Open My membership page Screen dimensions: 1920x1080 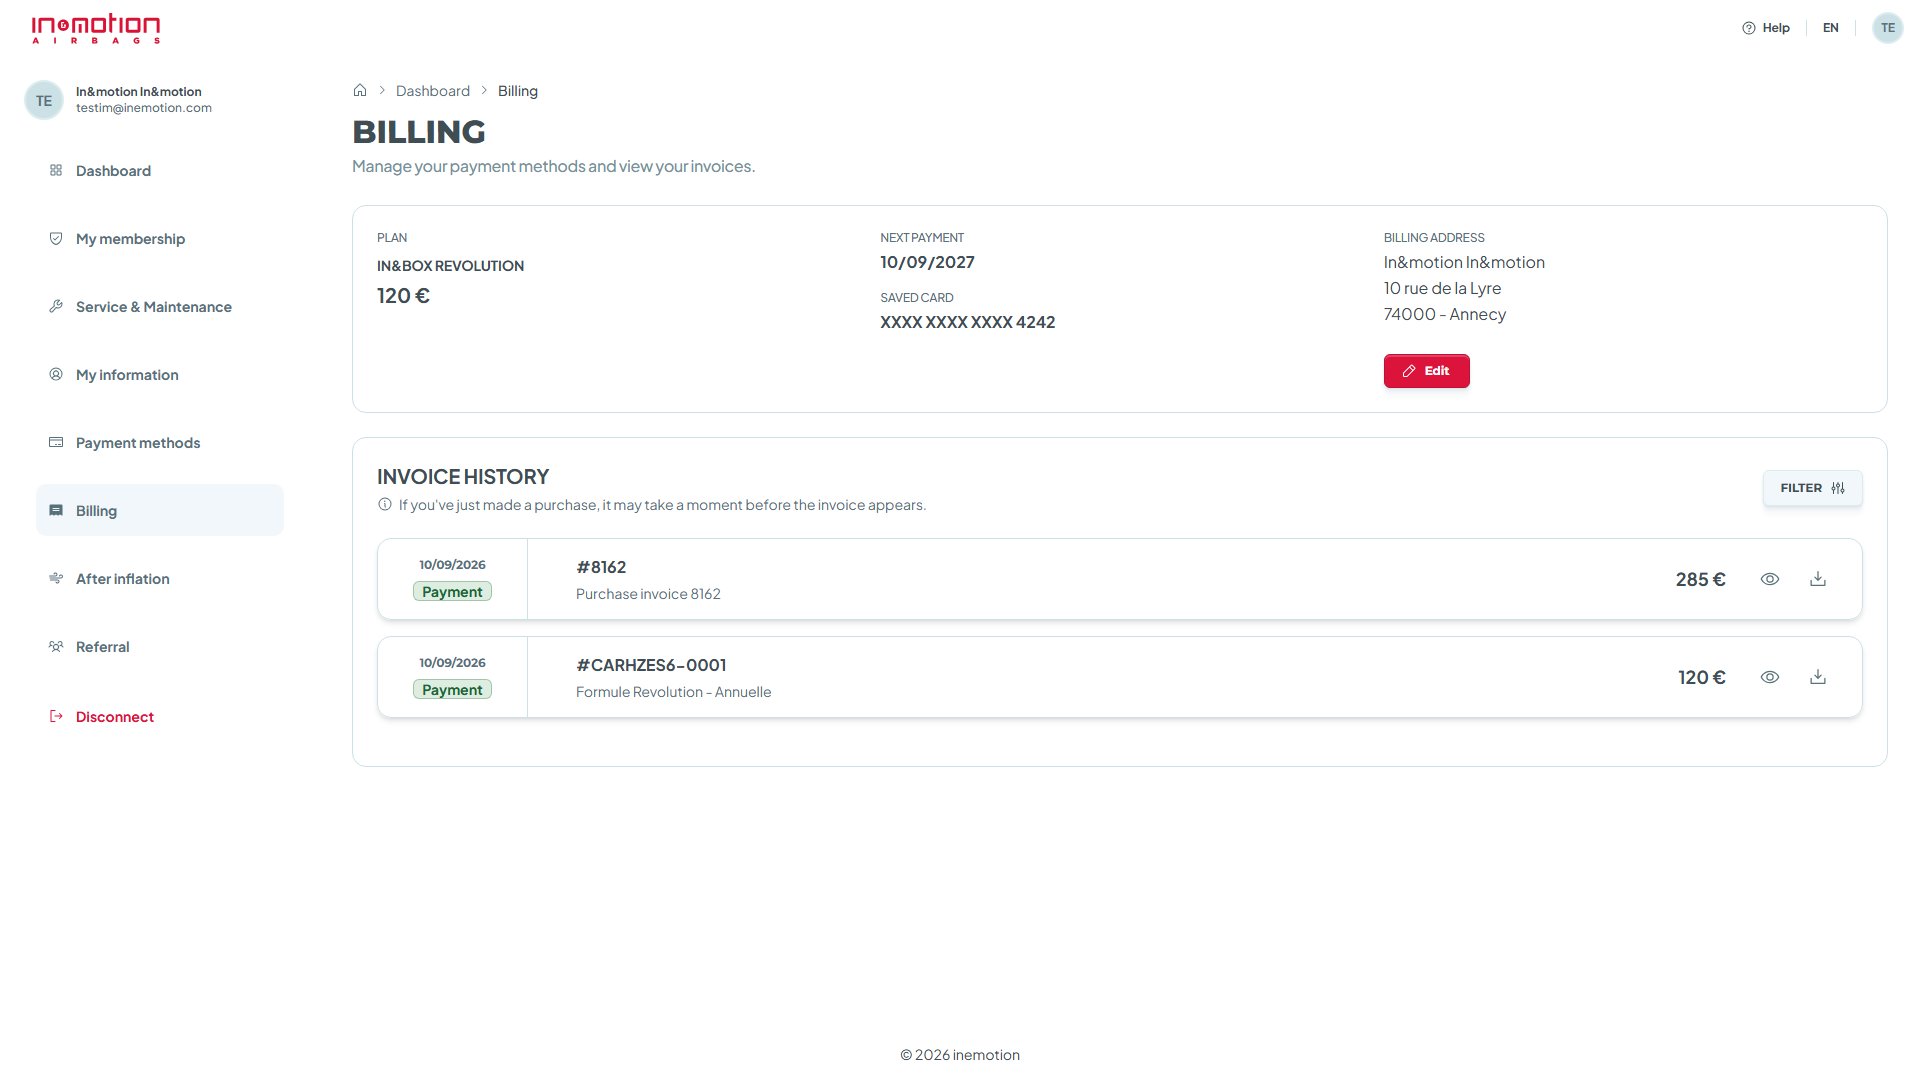pyautogui.click(x=160, y=239)
